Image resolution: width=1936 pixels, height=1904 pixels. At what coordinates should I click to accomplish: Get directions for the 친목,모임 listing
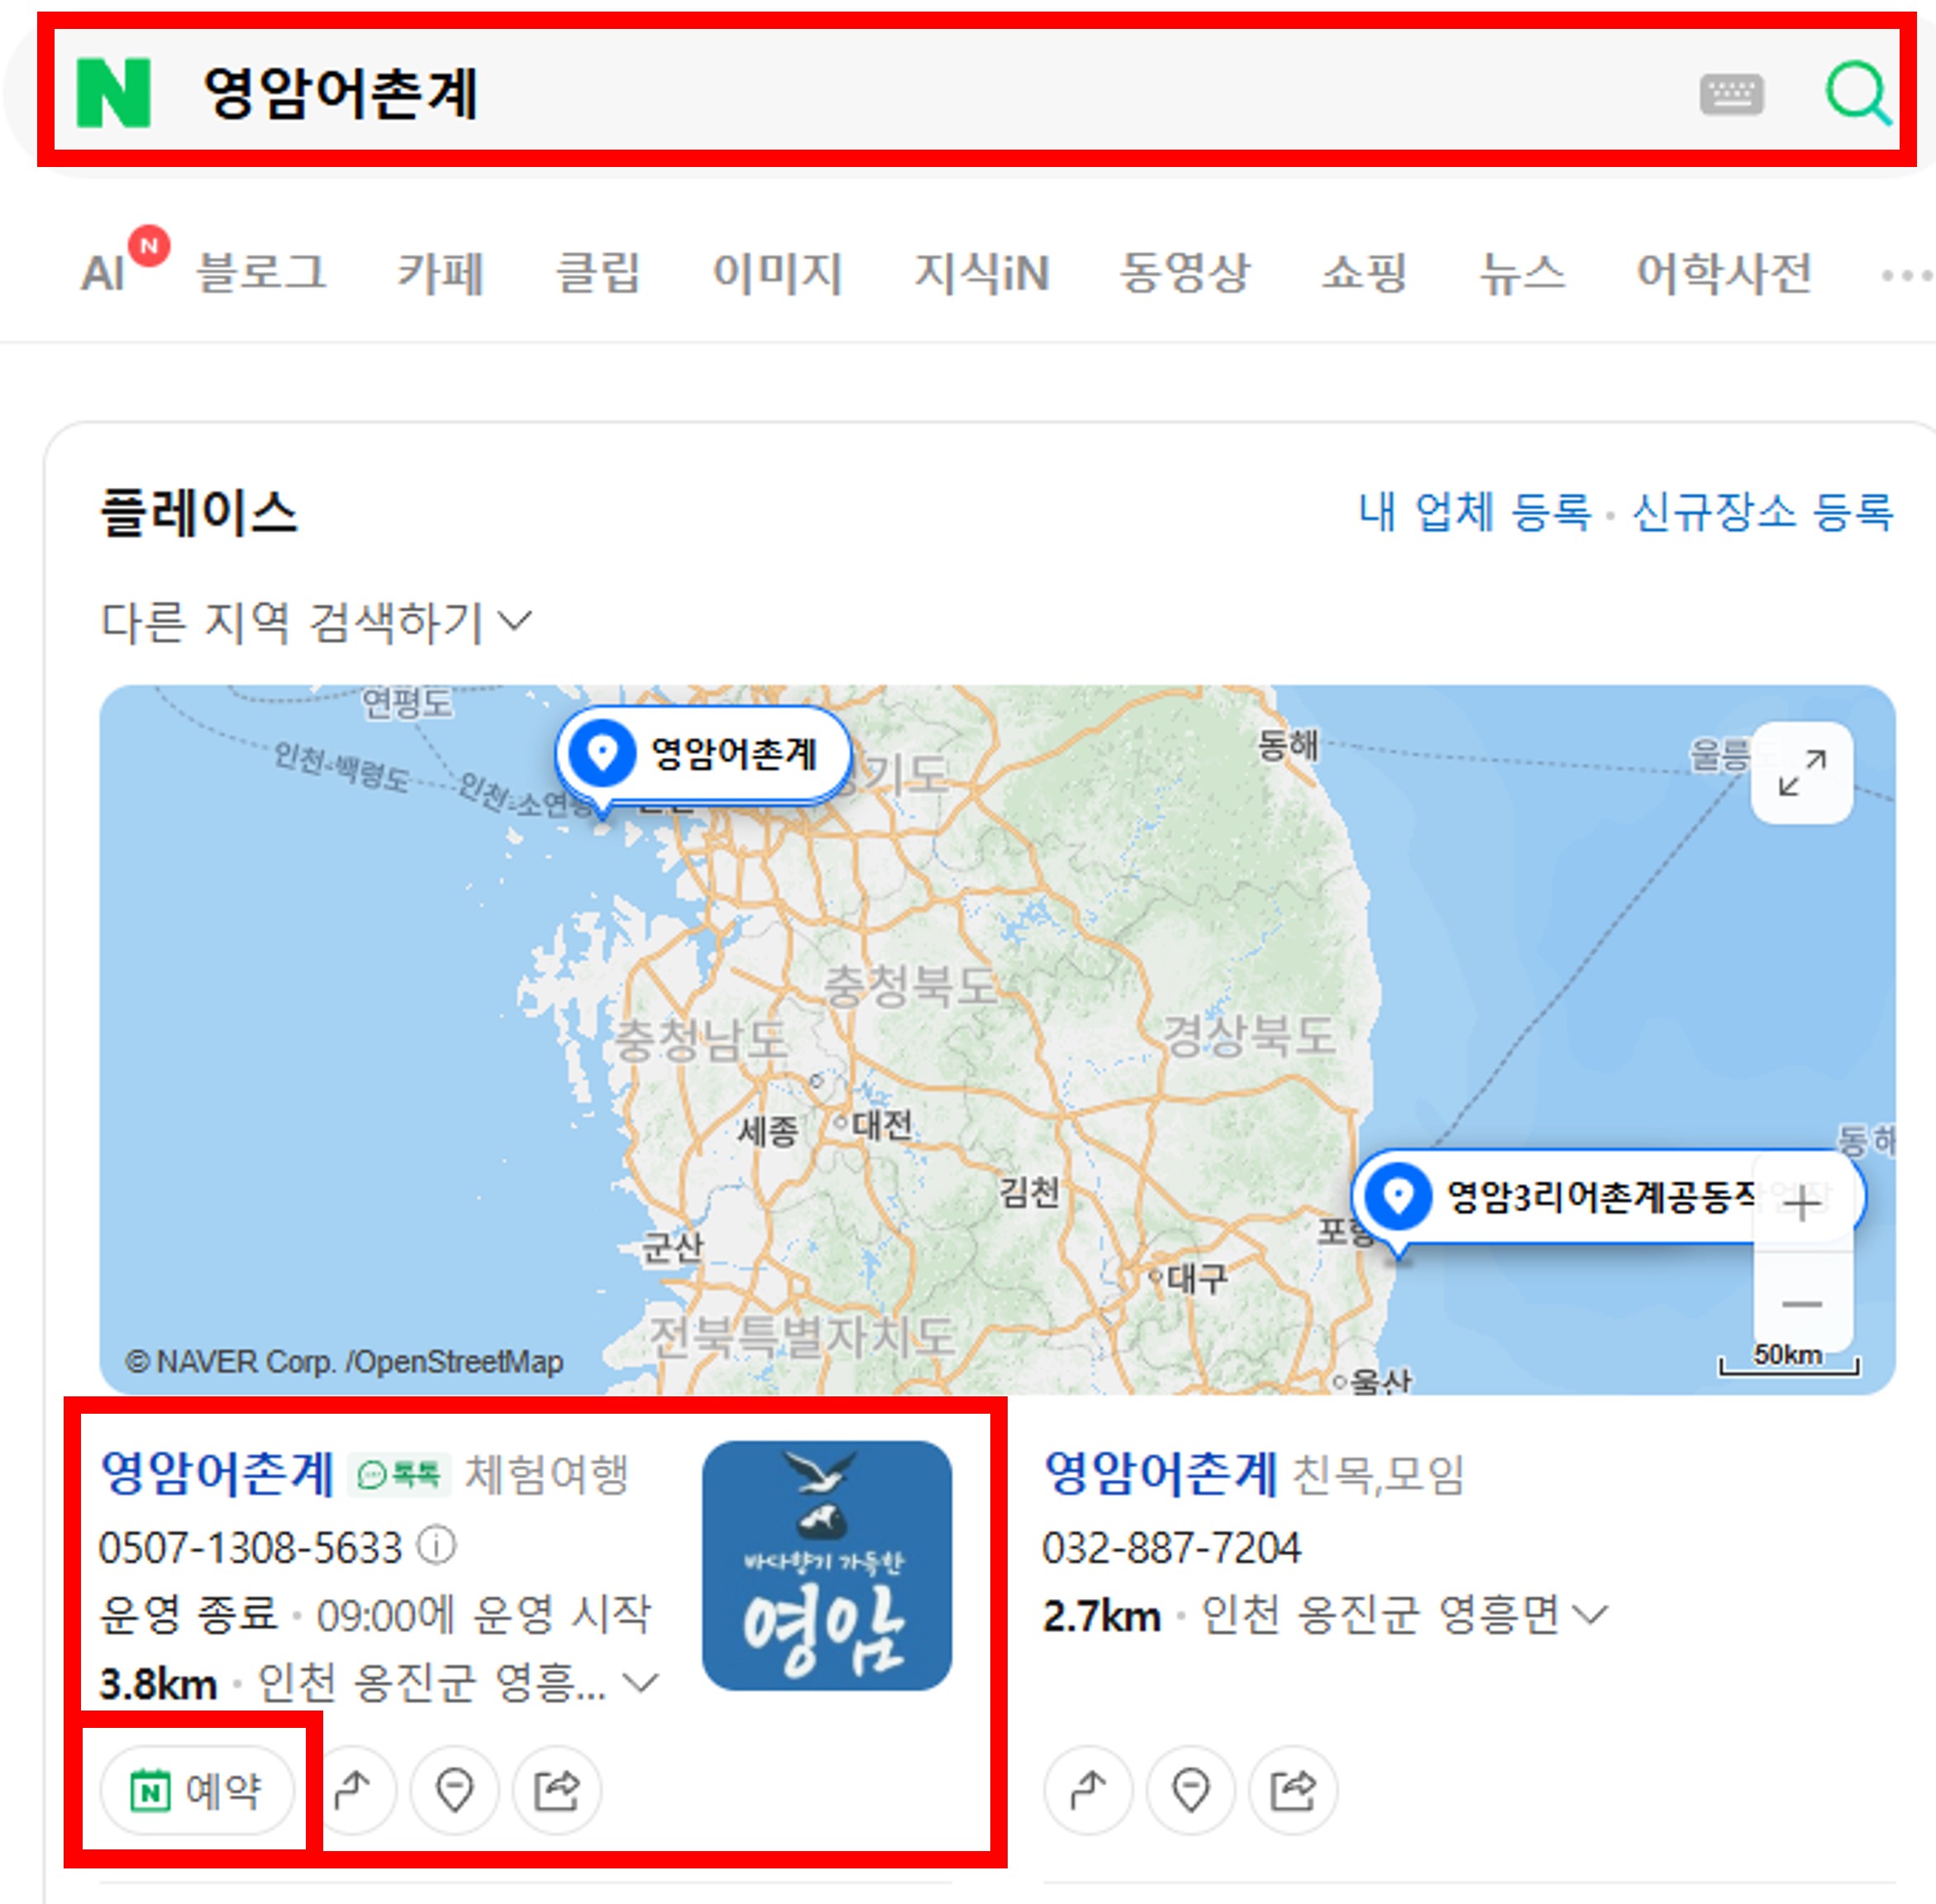[x=1088, y=1790]
